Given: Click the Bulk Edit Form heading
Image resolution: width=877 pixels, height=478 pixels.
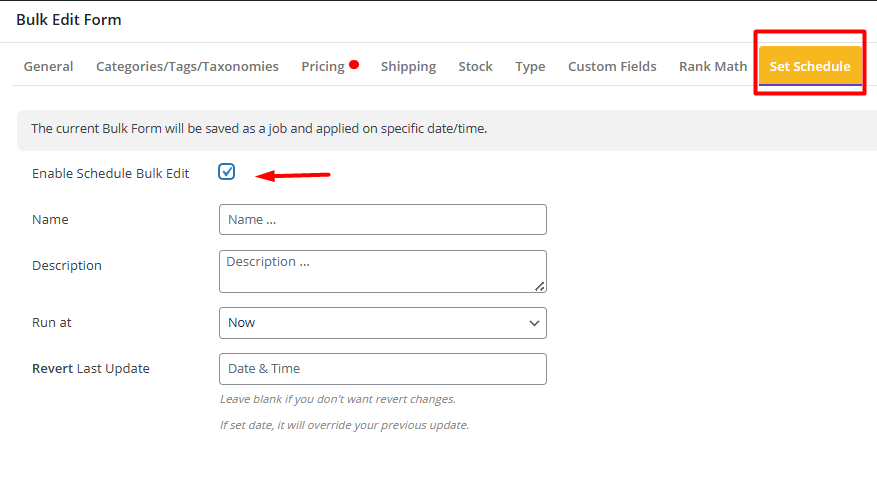Looking at the screenshot, I should pyautogui.click(x=69, y=19).
